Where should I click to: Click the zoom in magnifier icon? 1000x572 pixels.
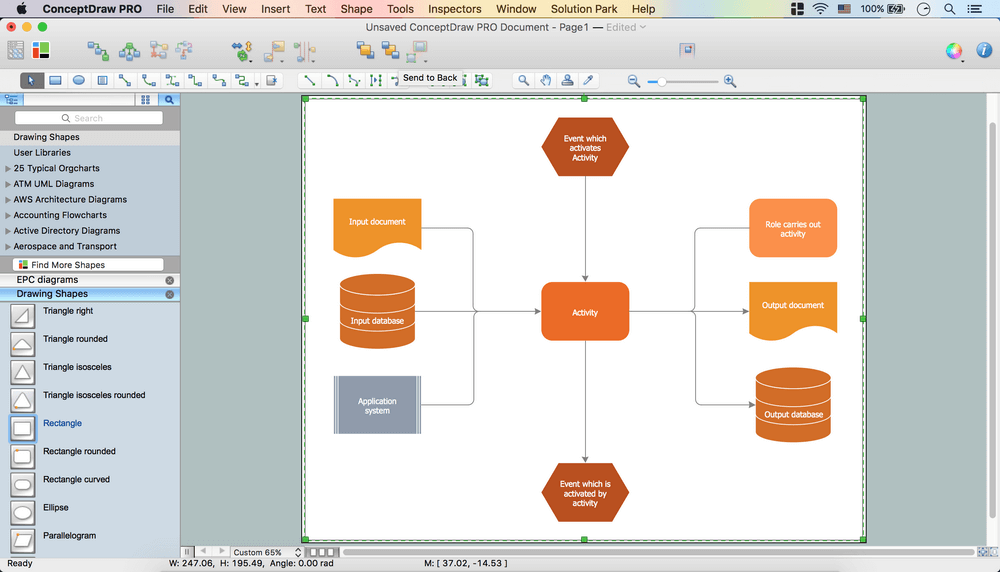pos(730,81)
